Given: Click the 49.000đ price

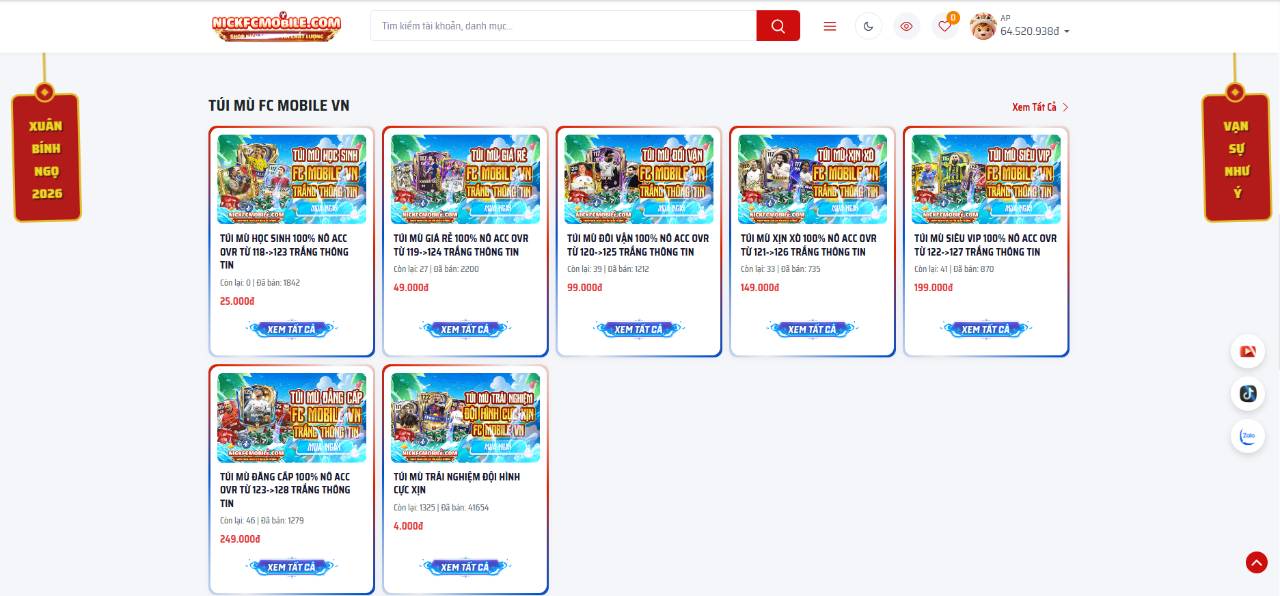Looking at the screenshot, I should click(411, 287).
